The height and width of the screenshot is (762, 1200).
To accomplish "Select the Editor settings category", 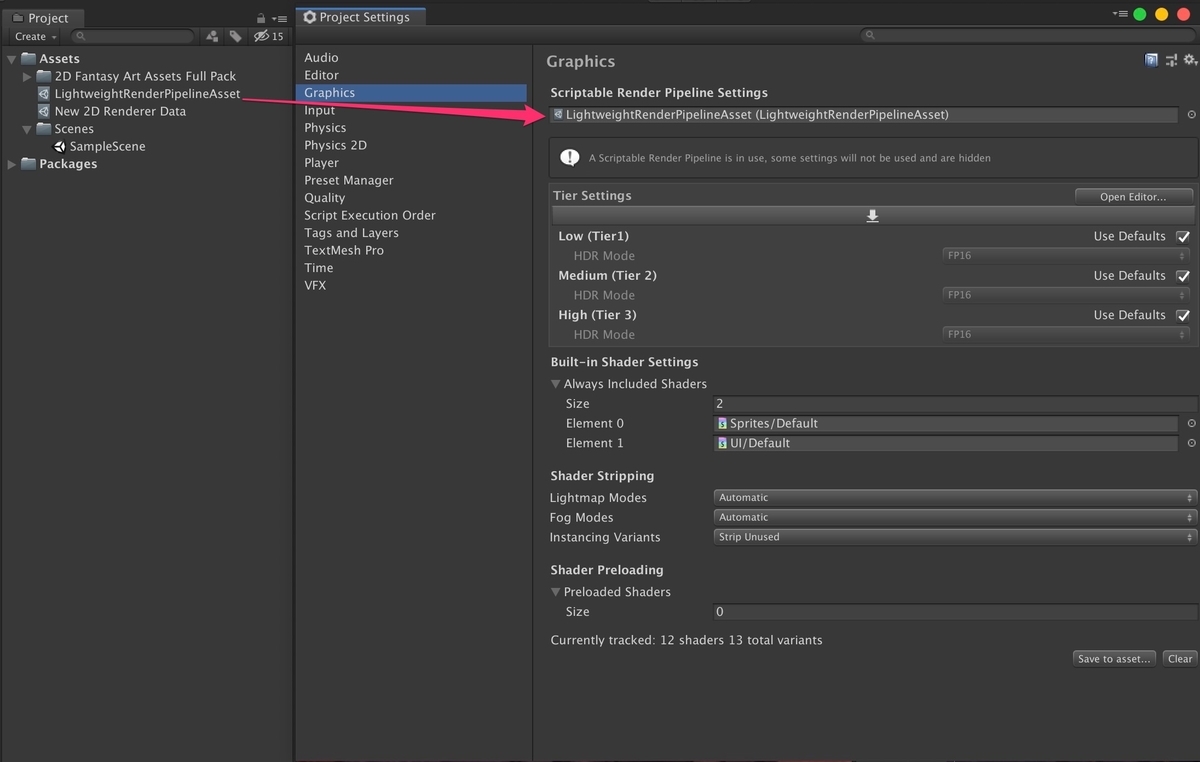I will pyautogui.click(x=321, y=75).
